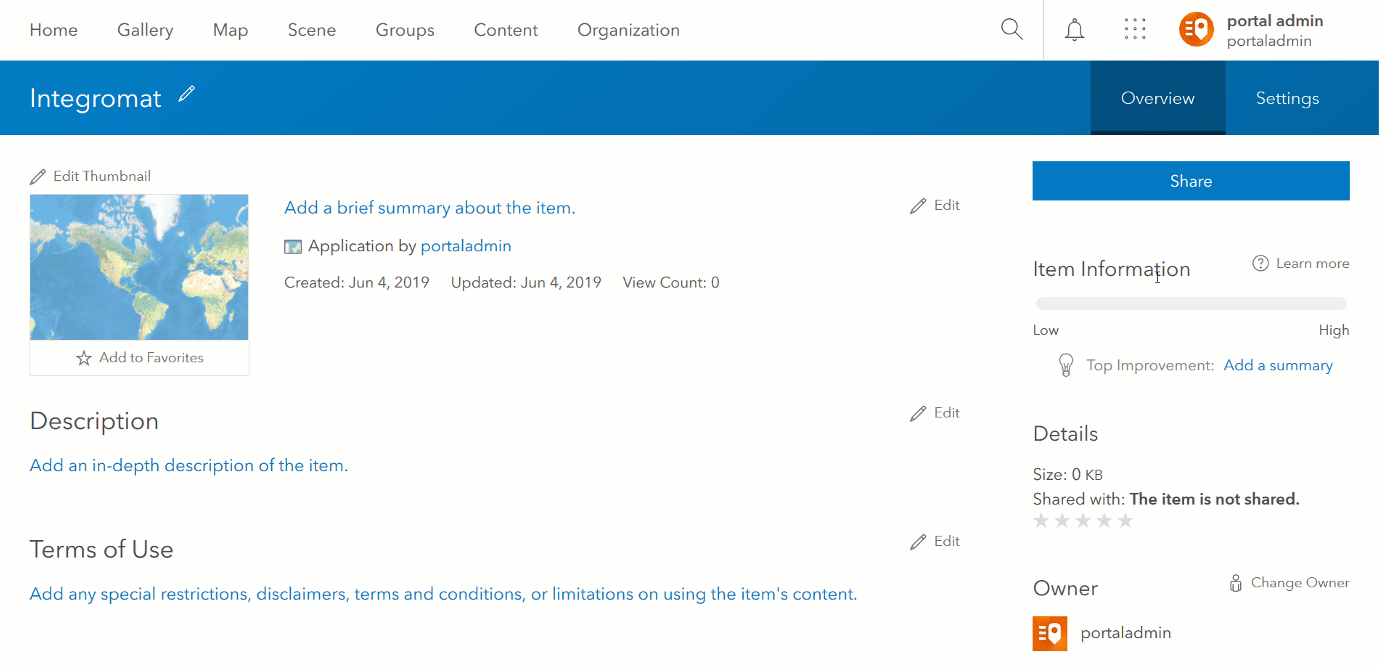Image resolution: width=1379 pixels, height=668 pixels.
Task: Open the Gallery menu item
Action: coord(145,30)
